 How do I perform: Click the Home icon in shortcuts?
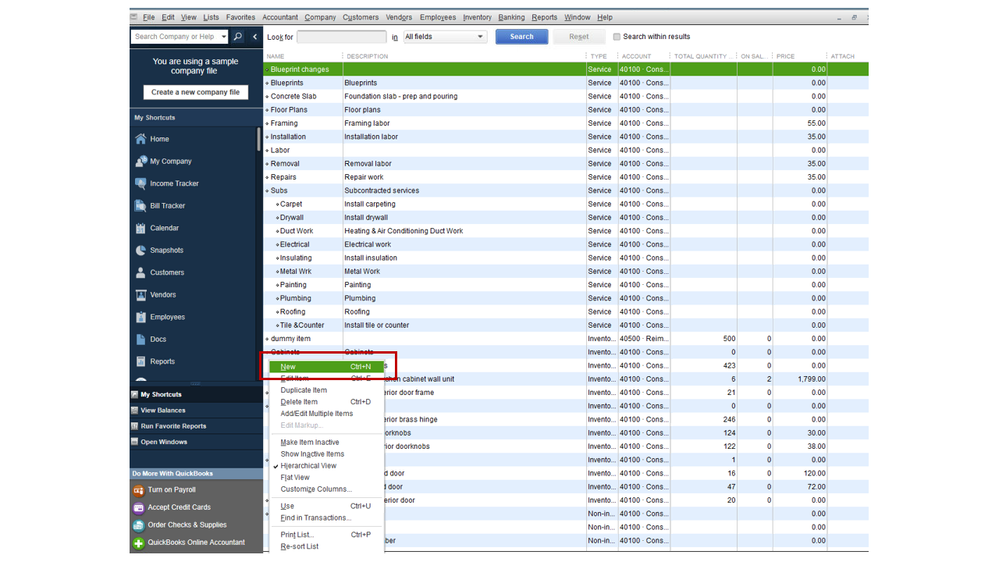141,139
